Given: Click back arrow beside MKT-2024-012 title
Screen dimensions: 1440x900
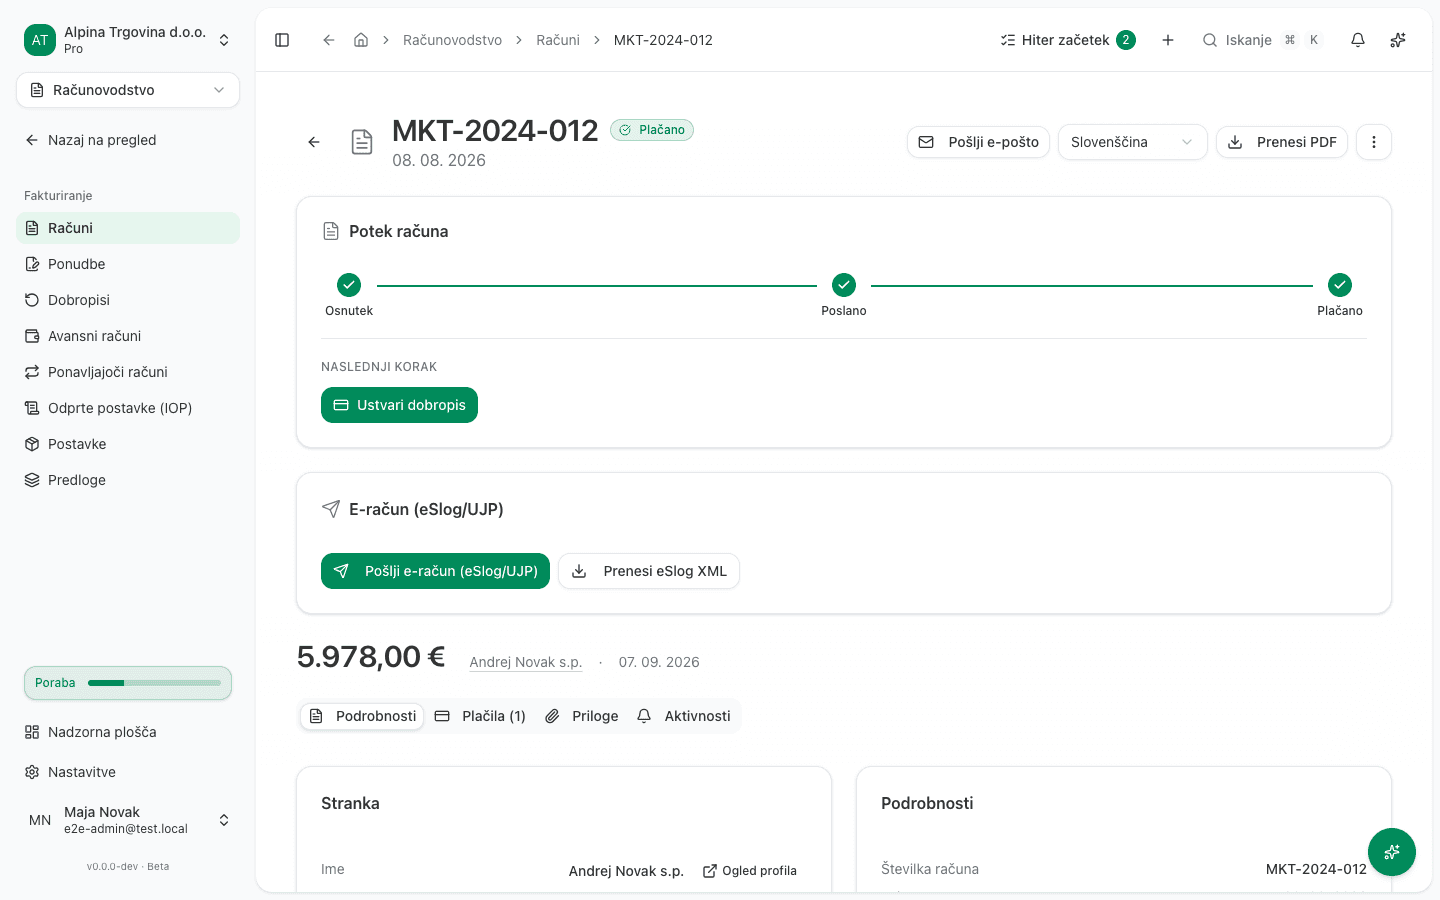Looking at the screenshot, I should tap(314, 142).
